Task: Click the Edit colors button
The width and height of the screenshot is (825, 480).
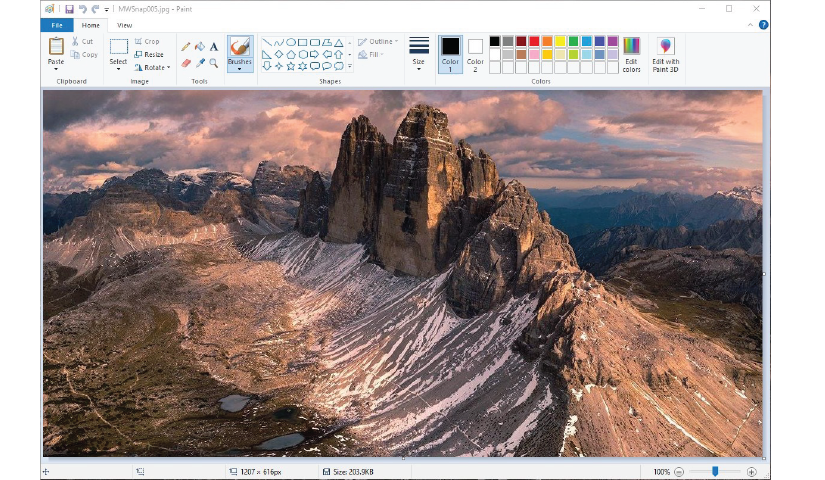Action: pos(631,55)
